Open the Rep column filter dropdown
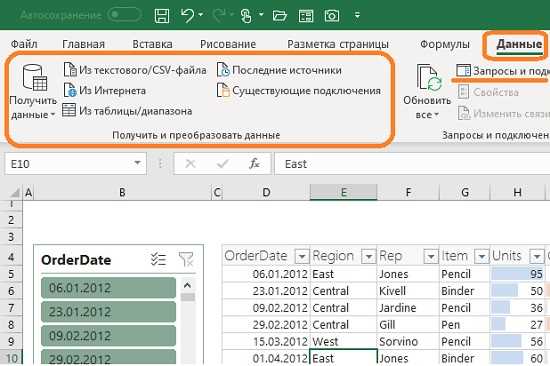550x366 pixels. pyautogui.click(x=431, y=257)
